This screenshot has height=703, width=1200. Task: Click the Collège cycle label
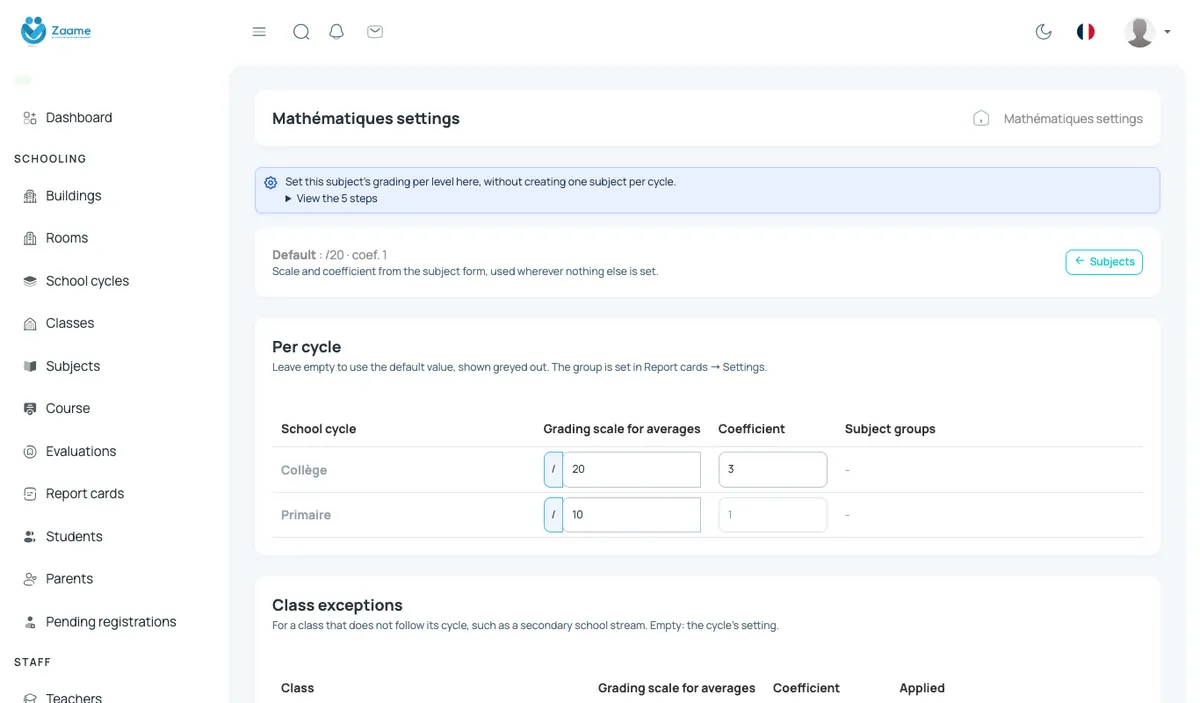[304, 470]
